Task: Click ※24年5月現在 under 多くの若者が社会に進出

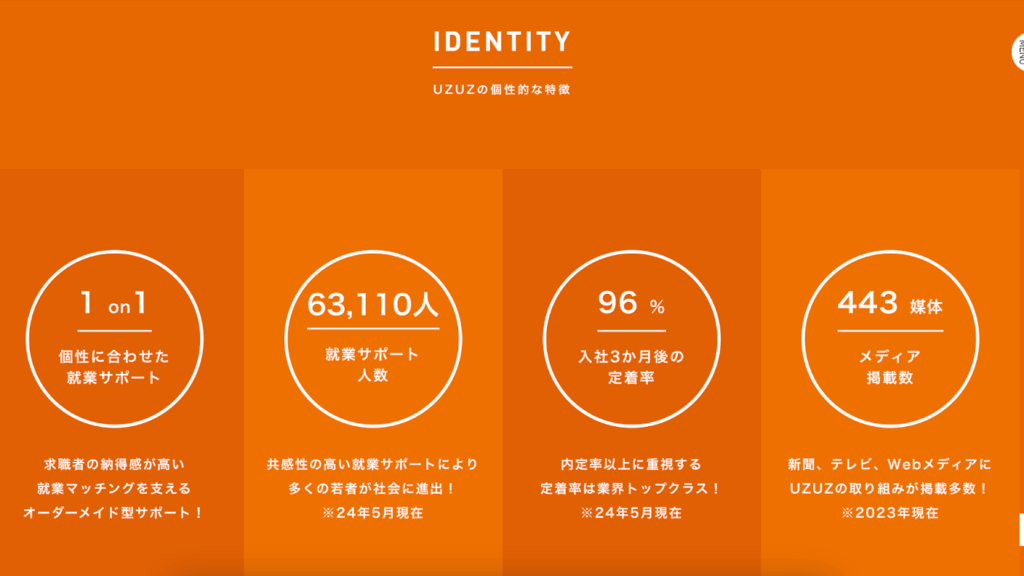Action: coord(373,513)
